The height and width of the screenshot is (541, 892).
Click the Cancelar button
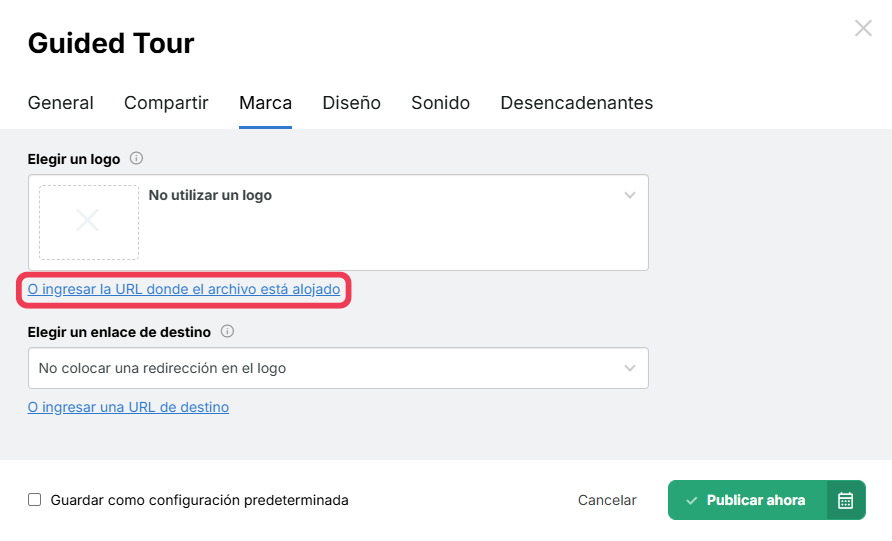pos(607,500)
